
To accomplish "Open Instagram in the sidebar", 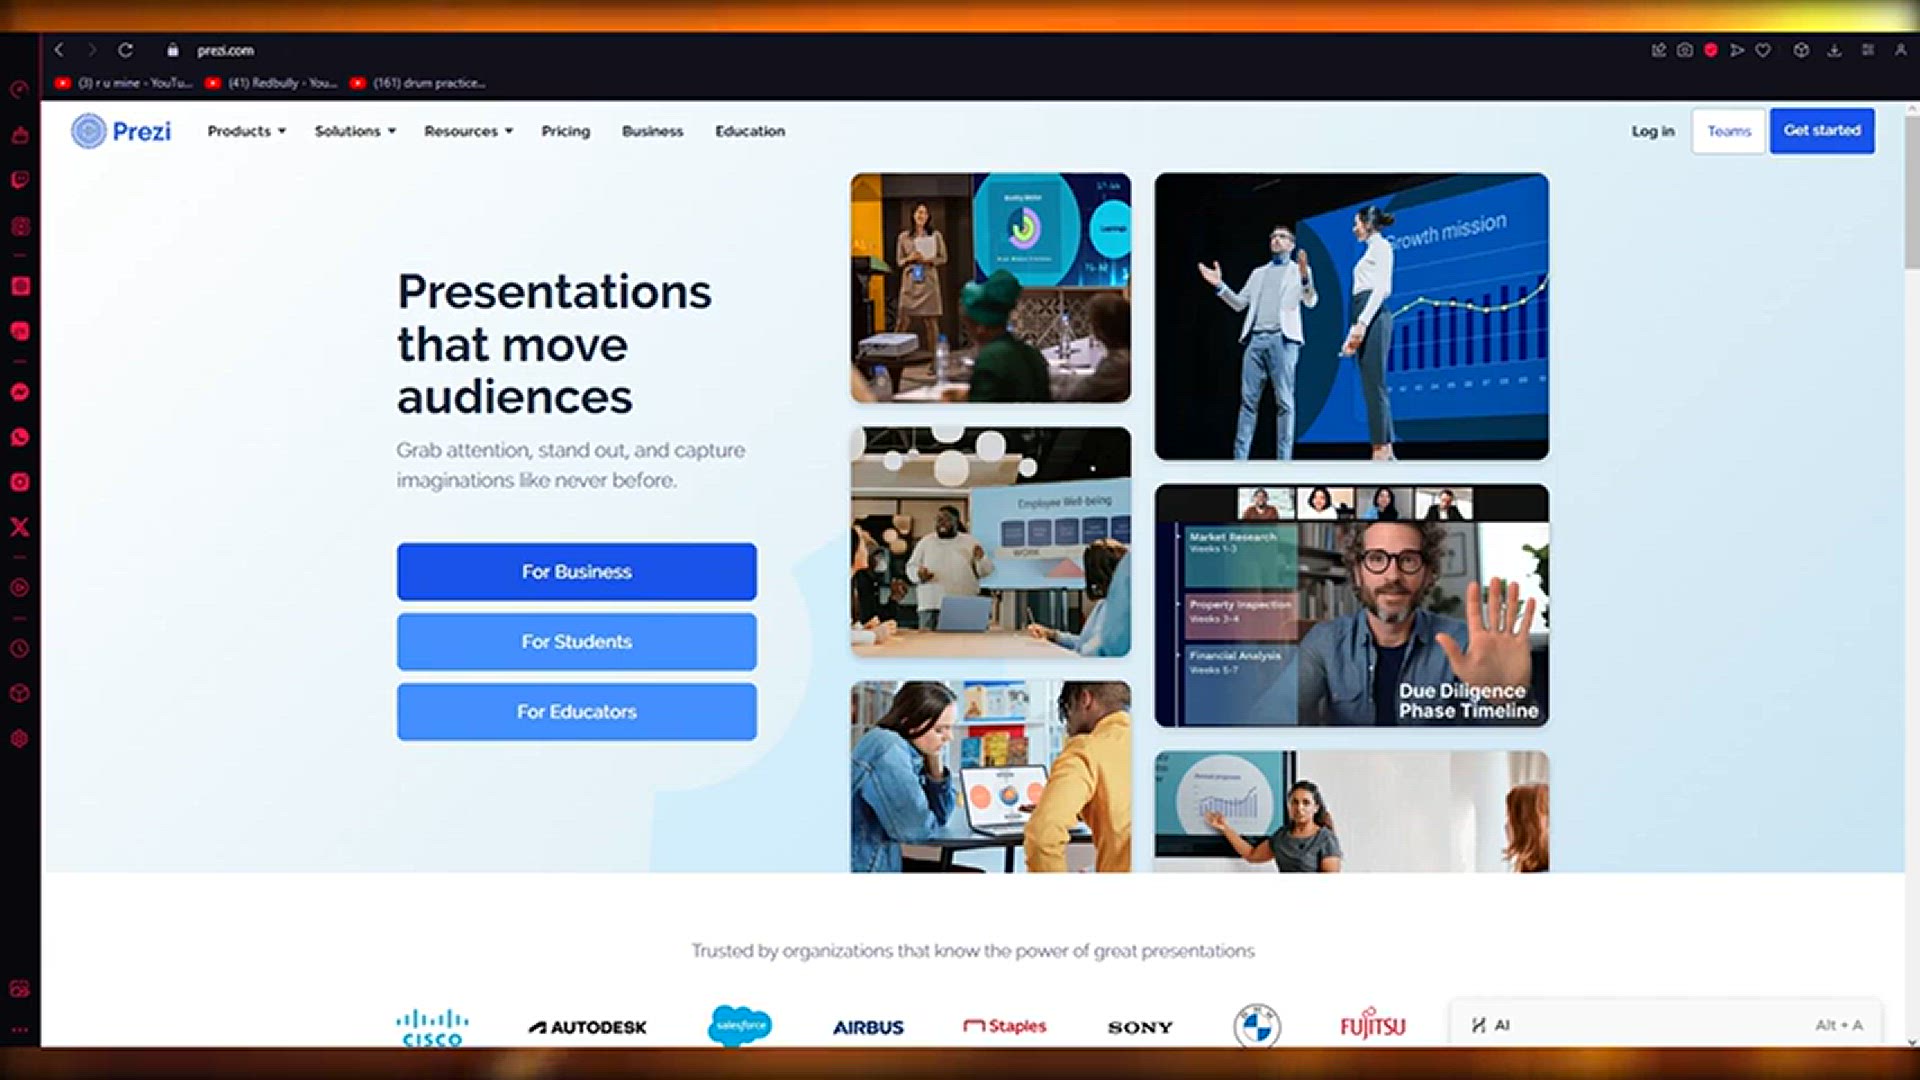I will point(19,482).
